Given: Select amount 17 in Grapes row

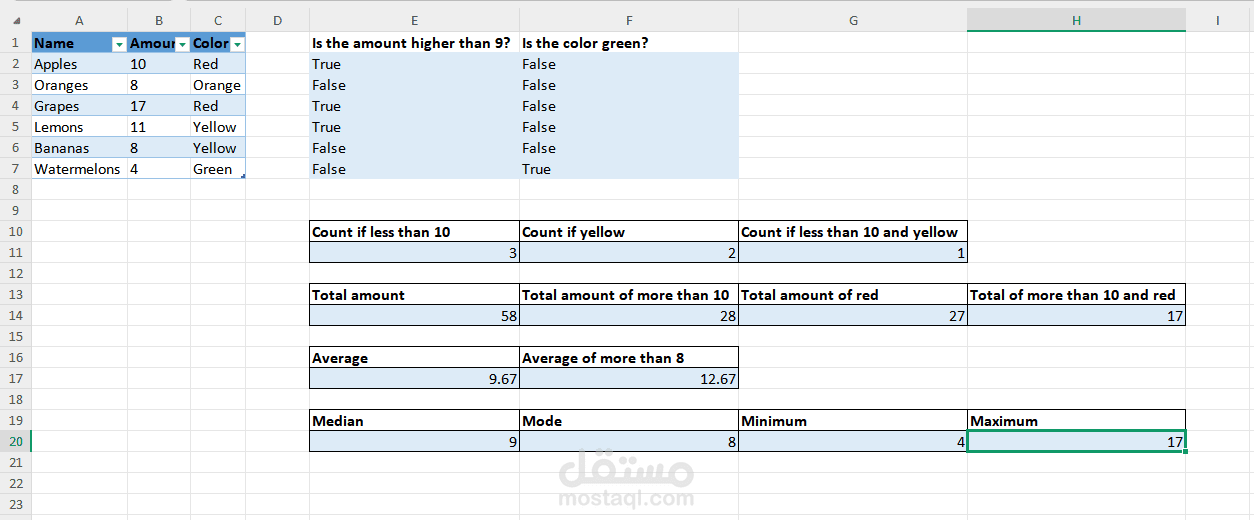Looking at the screenshot, I should (159, 106).
